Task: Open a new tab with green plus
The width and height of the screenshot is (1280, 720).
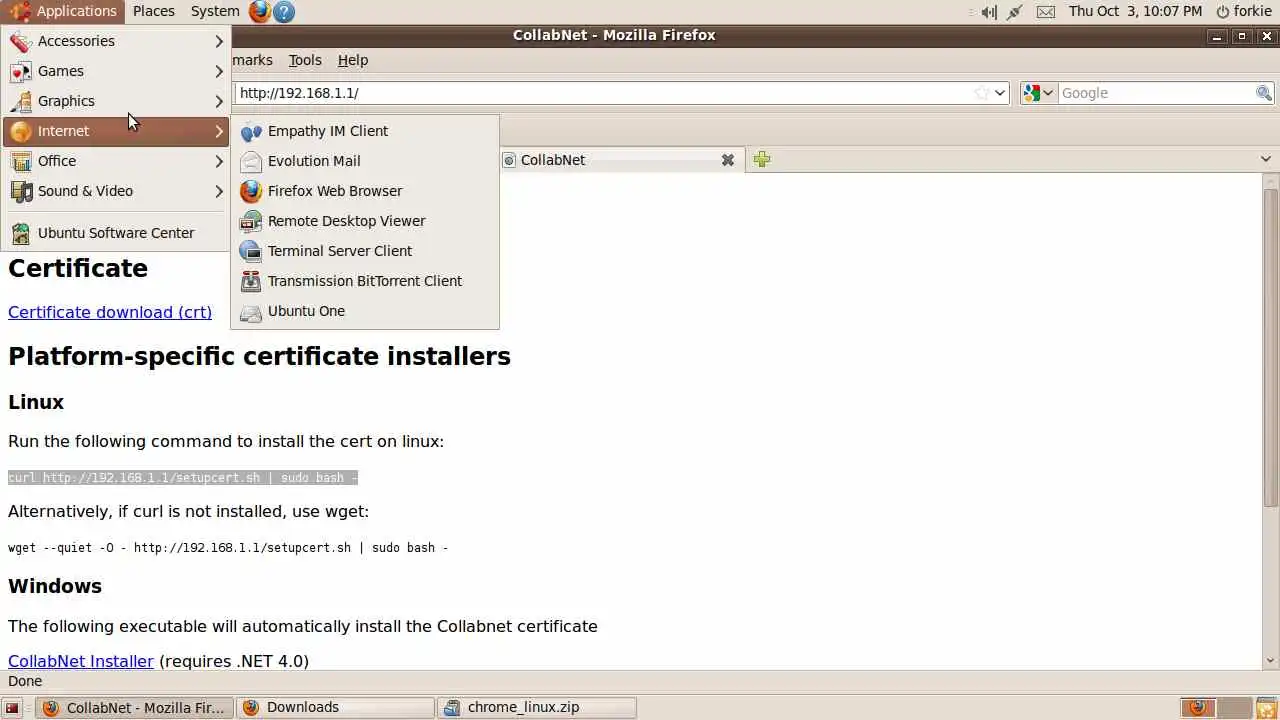Action: [x=762, y=159]
